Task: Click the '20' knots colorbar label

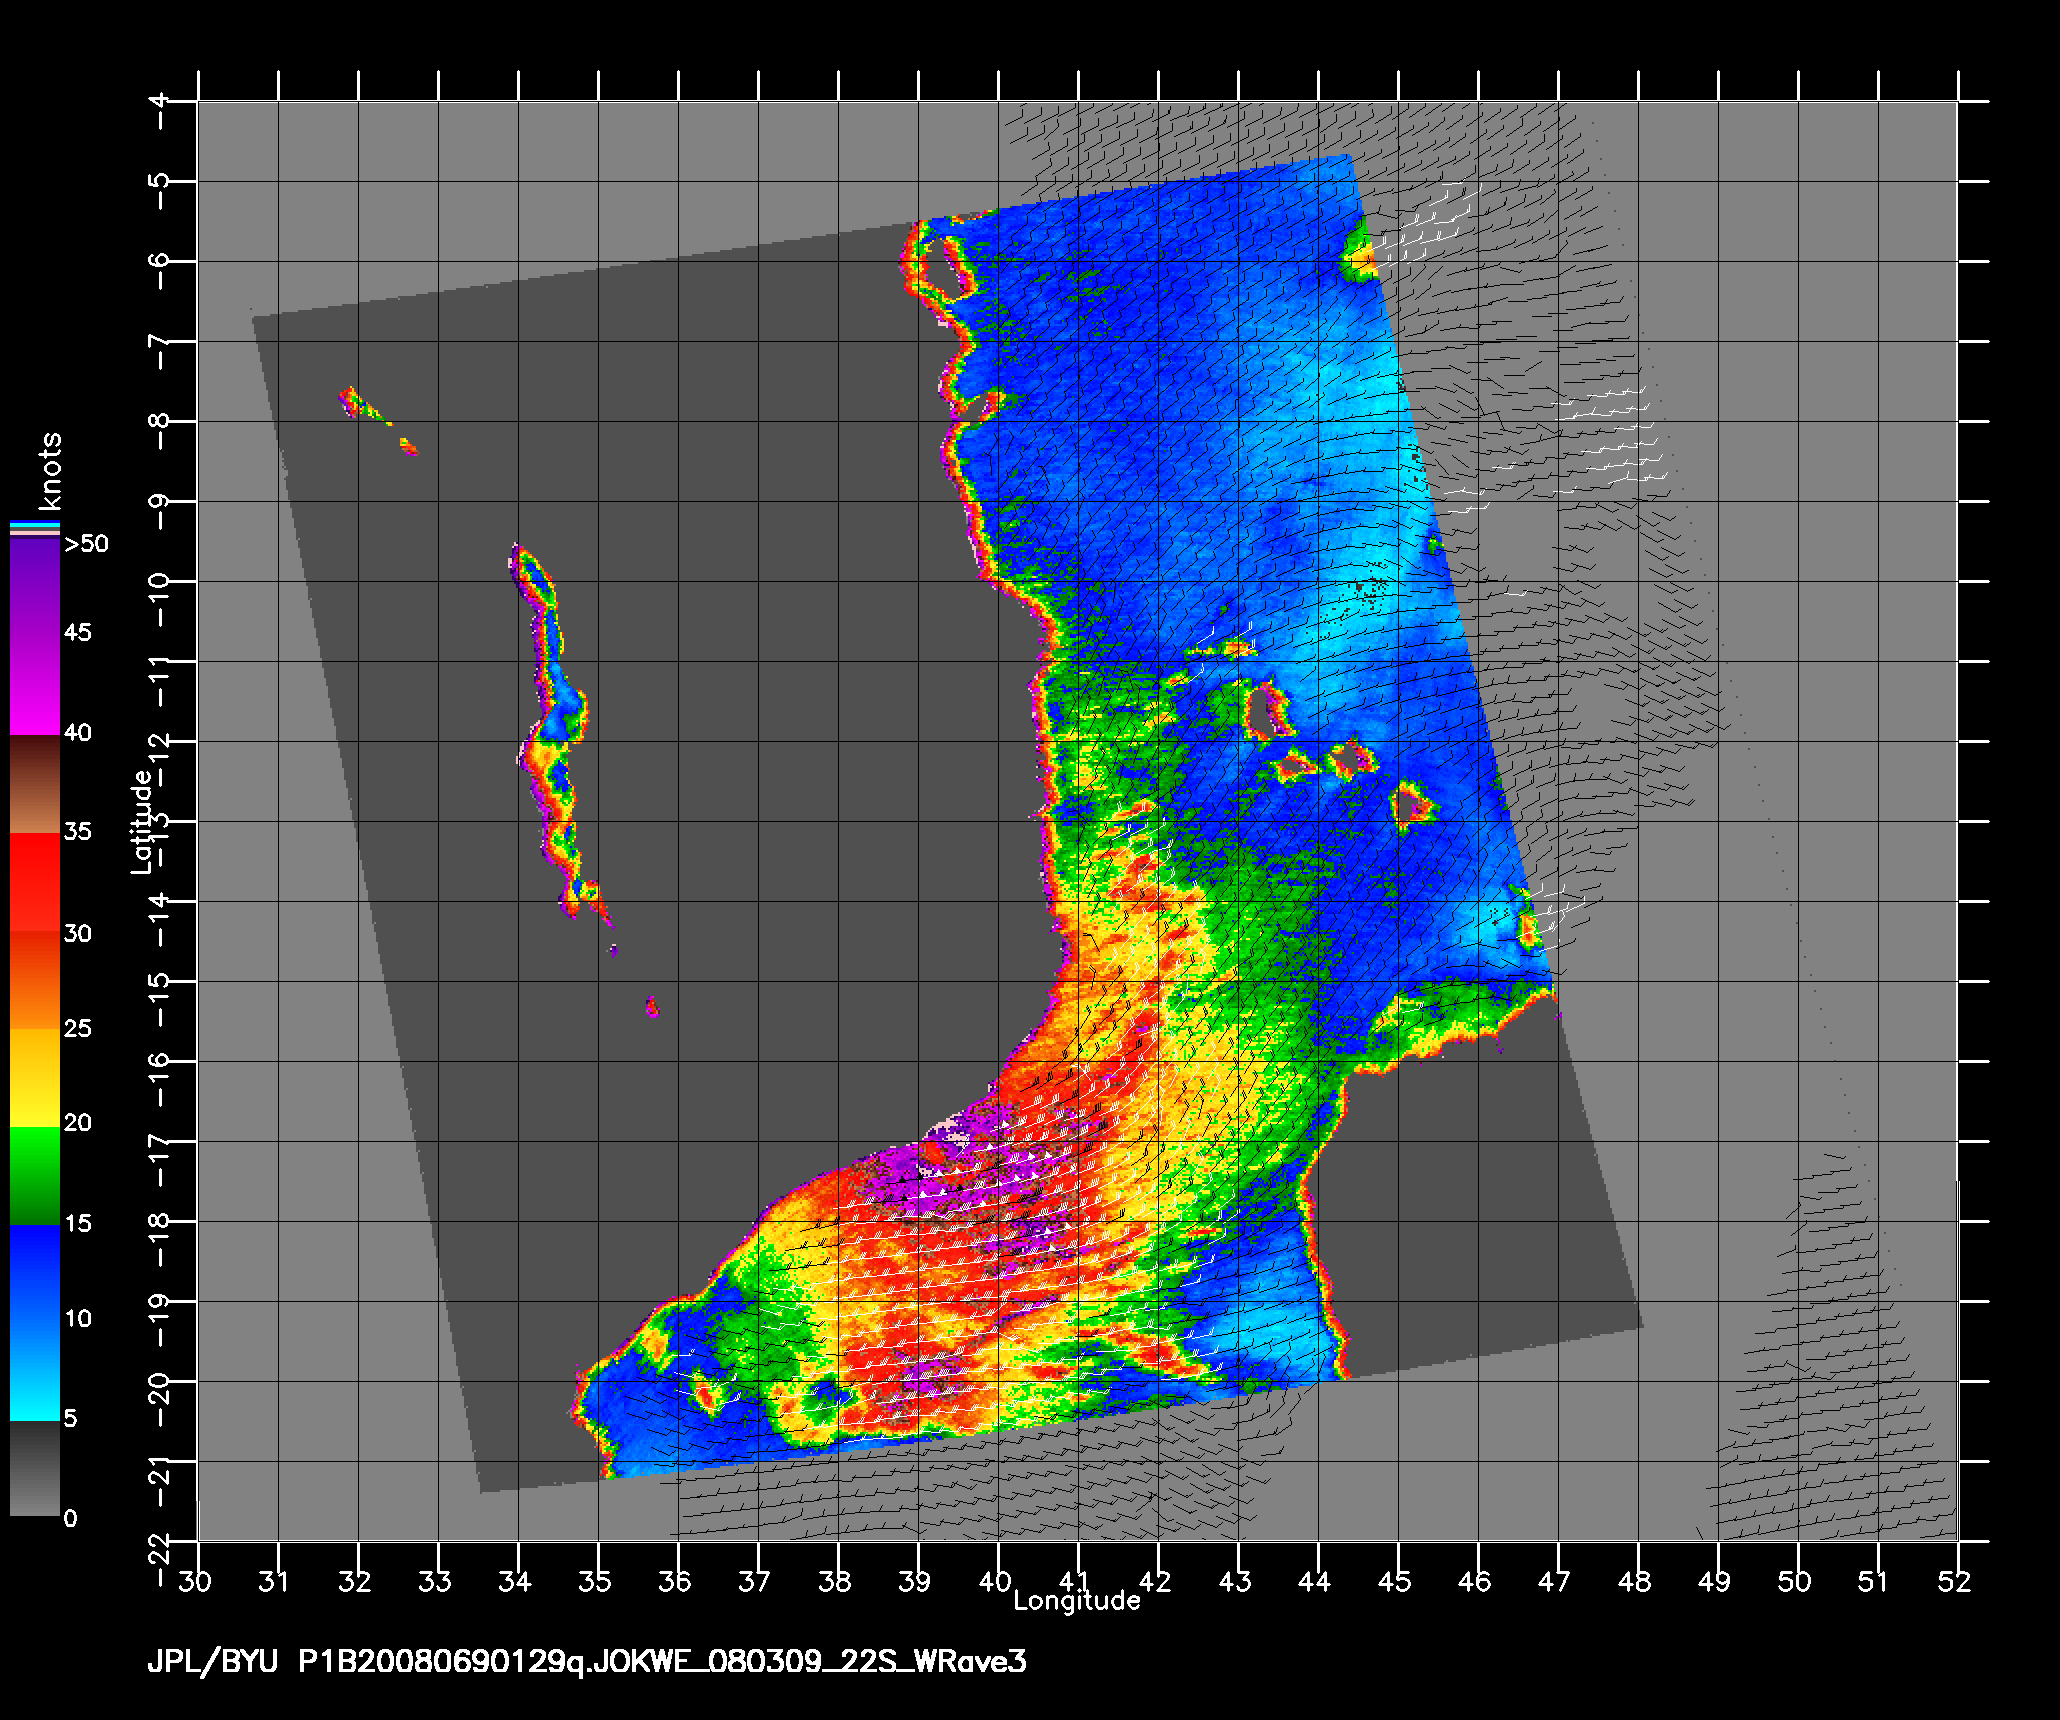Action: click(x=77, y=1122)
